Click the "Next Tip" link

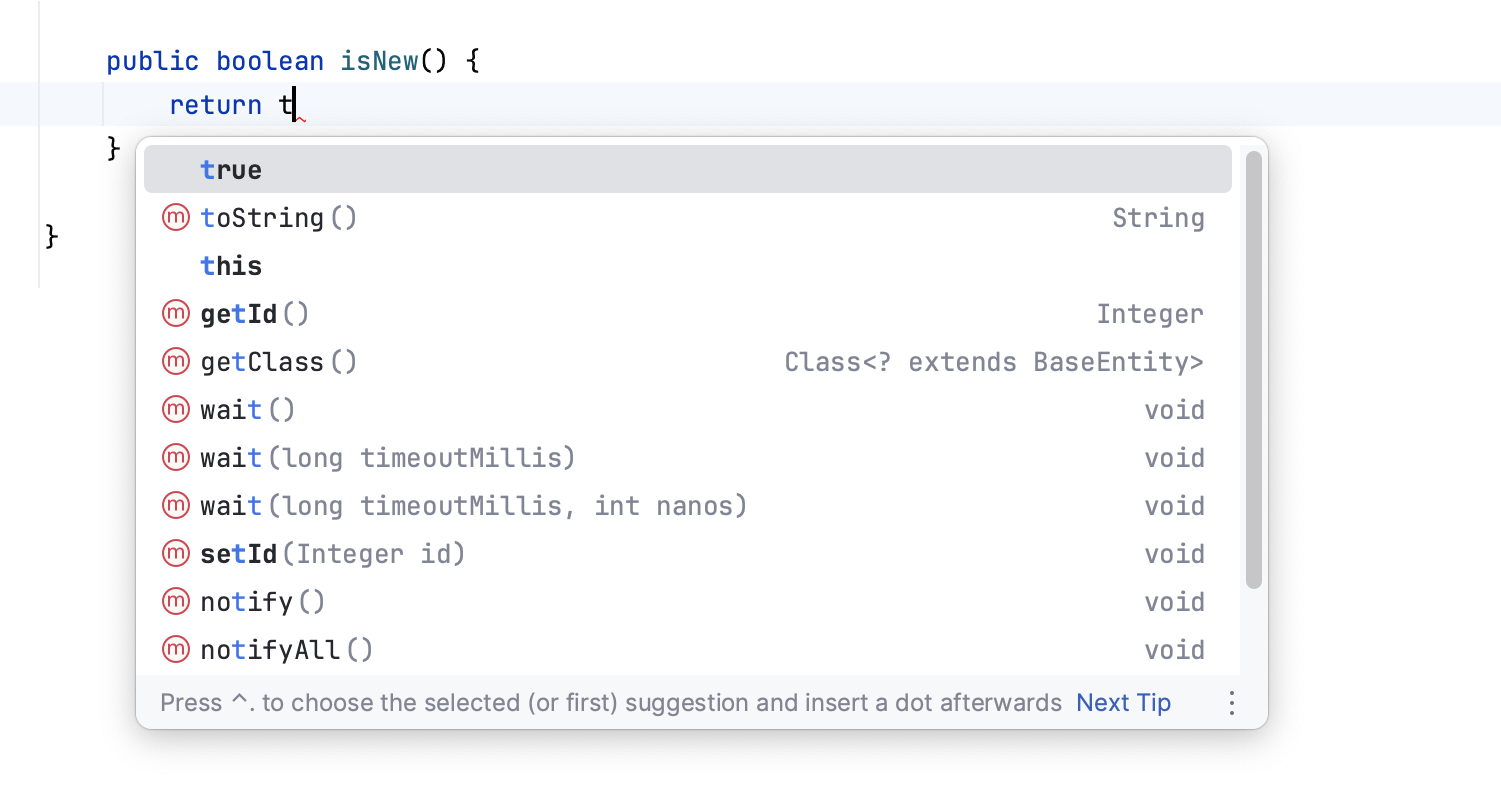(1123, 702)
